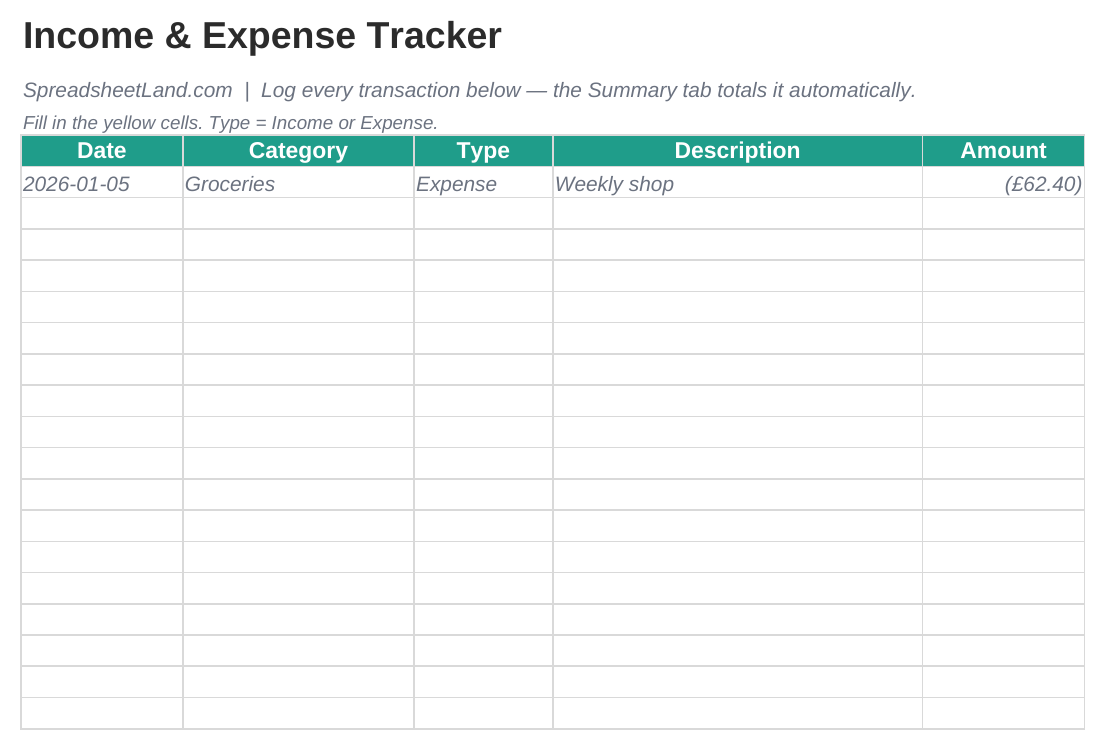Select the Type column header
Image resolution: width=1105 pixels, height=750 pixels.
(483, 151)
